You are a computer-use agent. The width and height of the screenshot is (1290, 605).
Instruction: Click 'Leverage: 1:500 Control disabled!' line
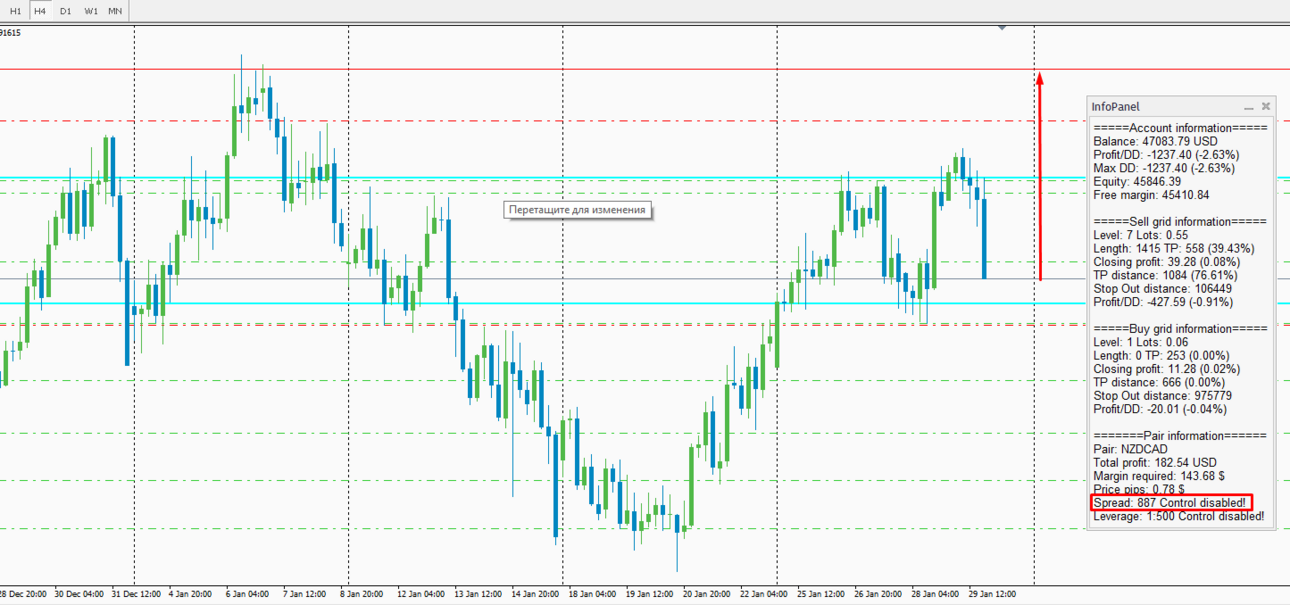click(x=1178, y=516)
